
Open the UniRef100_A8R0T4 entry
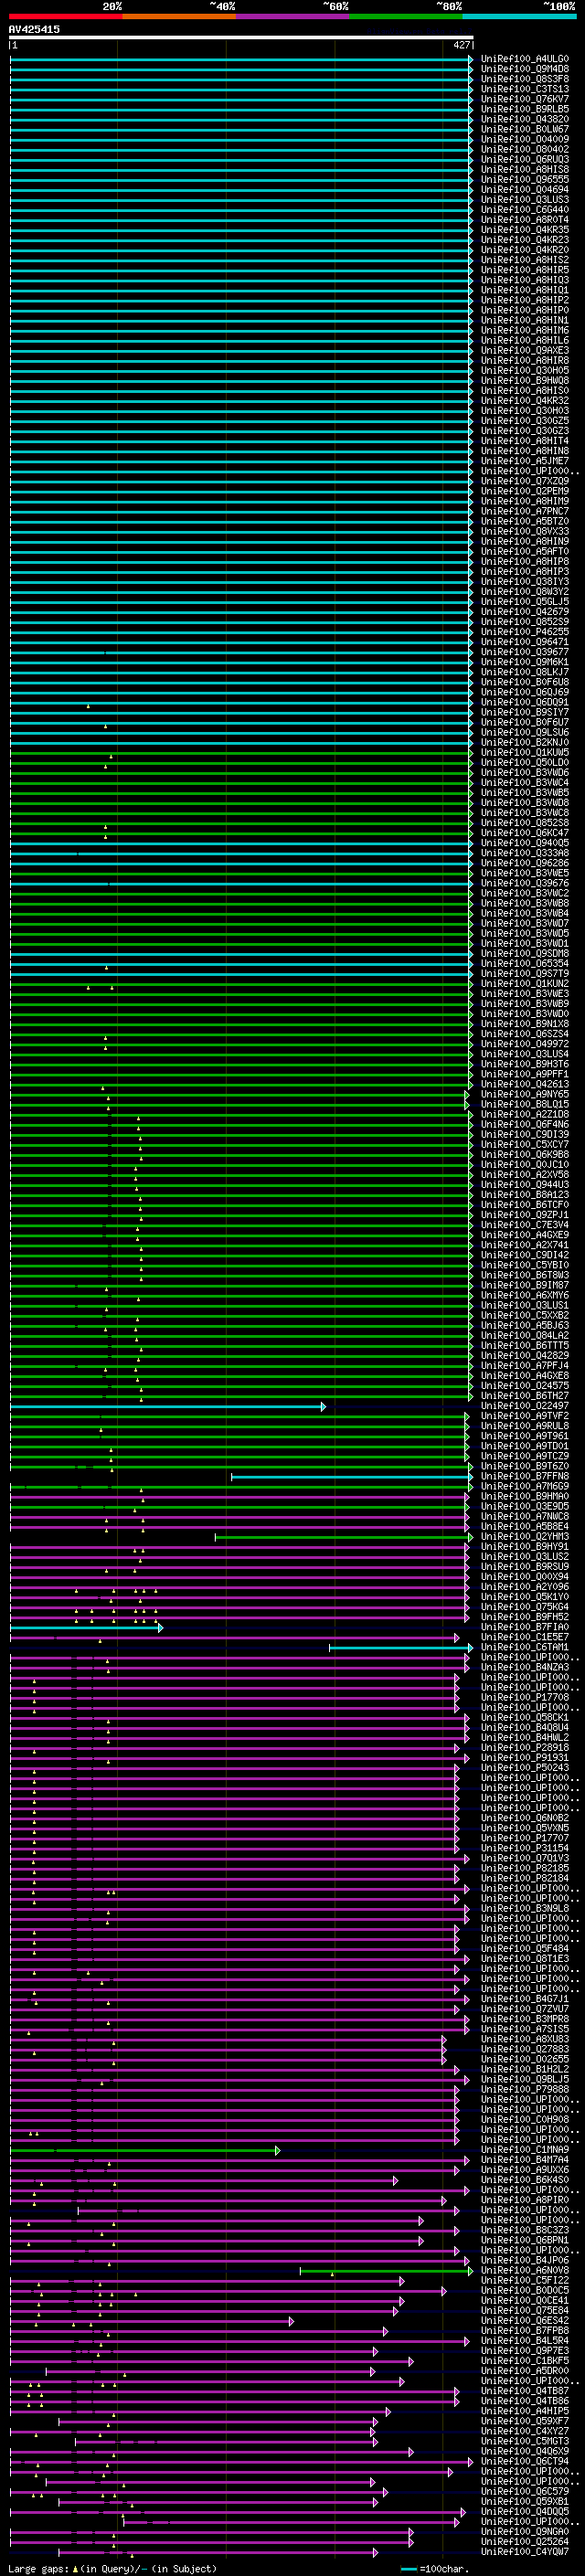(525, 220)
